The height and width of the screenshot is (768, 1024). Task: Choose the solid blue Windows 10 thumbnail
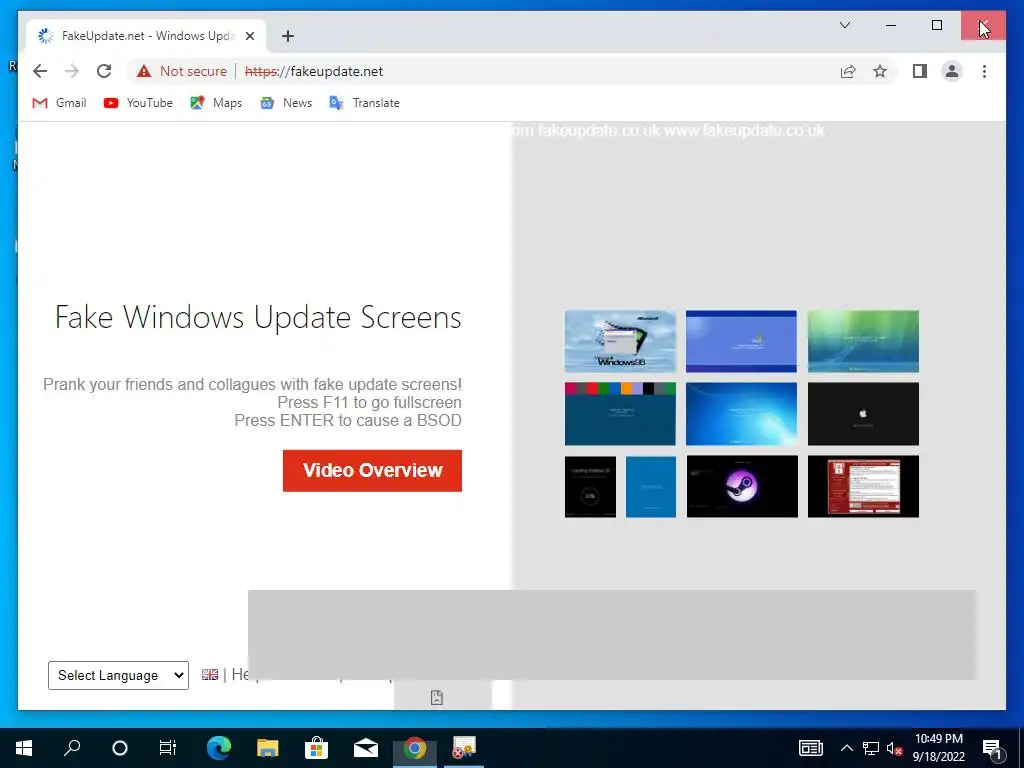point(651,487)
